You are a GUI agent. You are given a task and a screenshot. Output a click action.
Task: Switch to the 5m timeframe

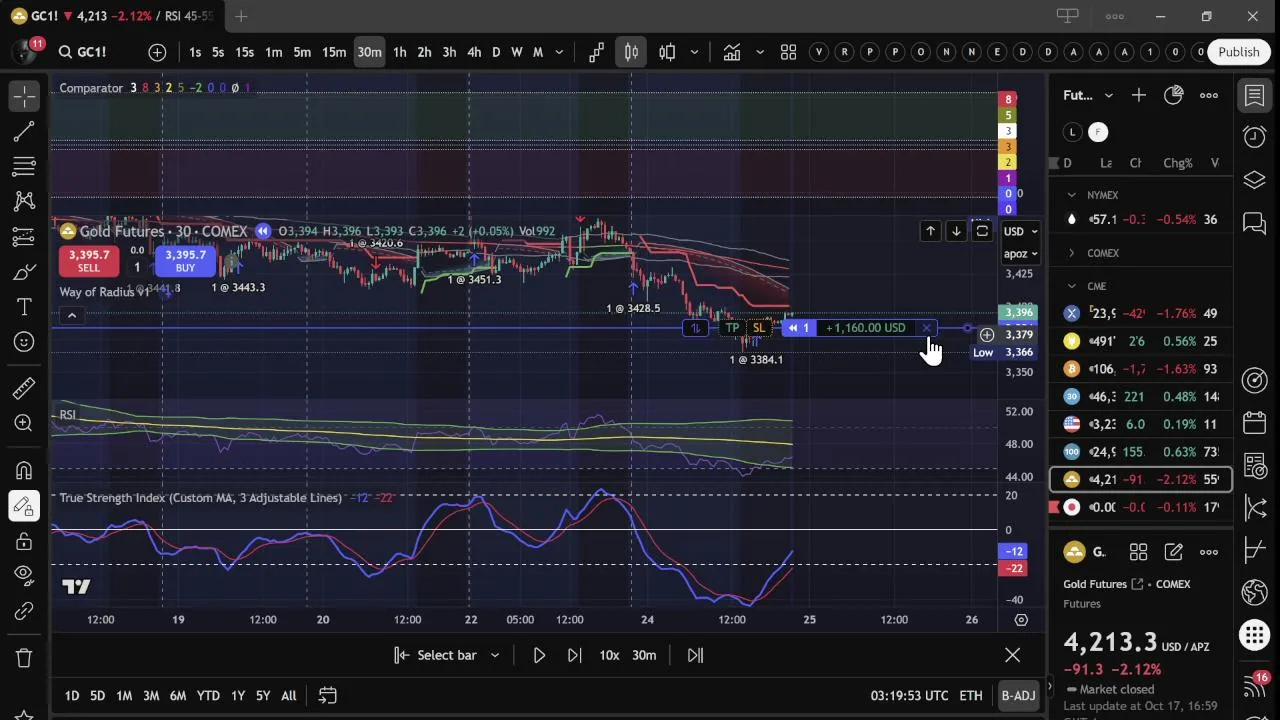coord(302,52)
